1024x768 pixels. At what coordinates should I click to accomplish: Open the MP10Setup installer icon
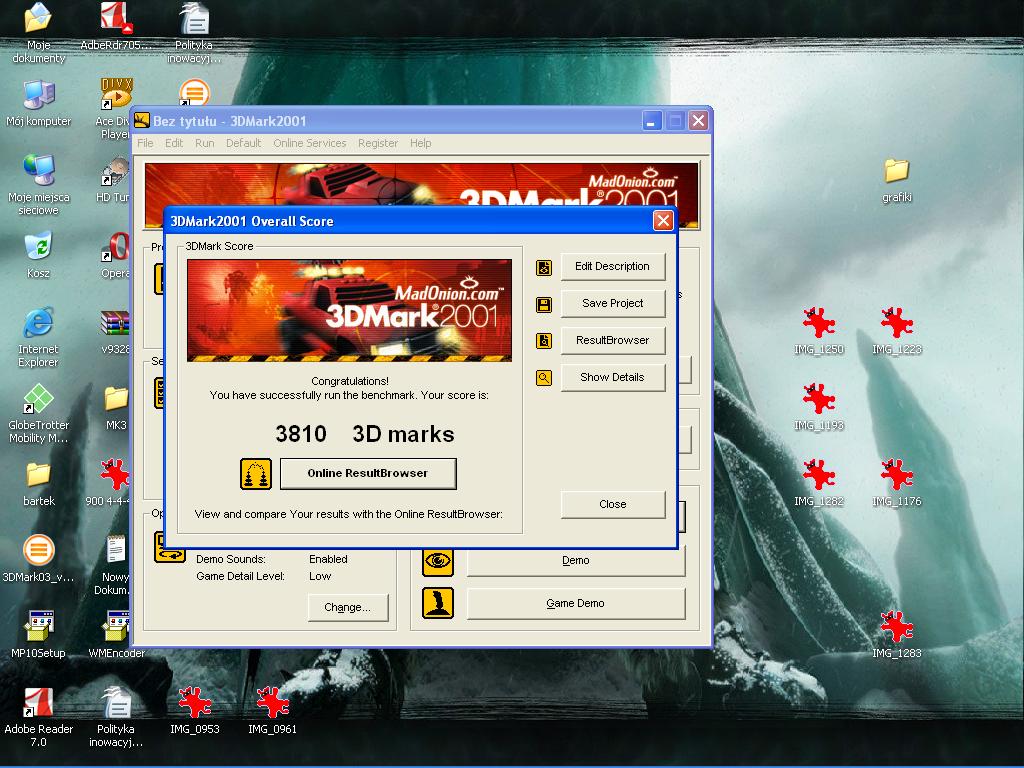[x=39, y=635]
